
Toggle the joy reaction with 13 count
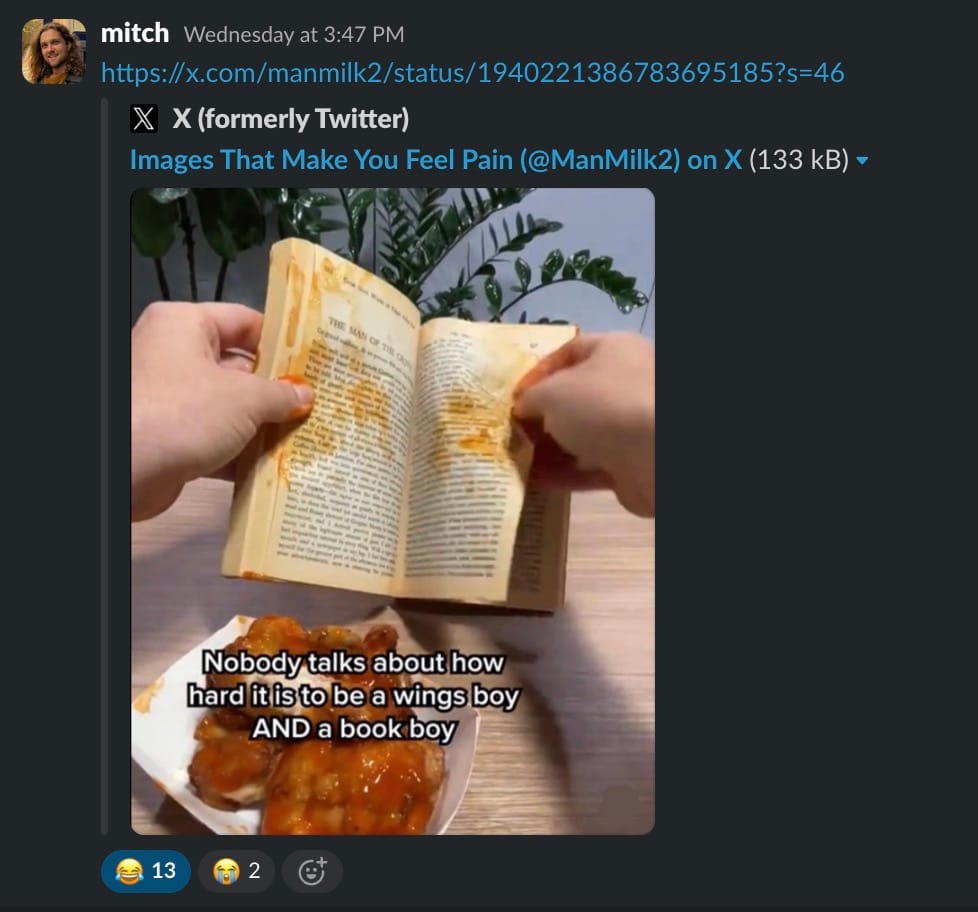(146, 871)
